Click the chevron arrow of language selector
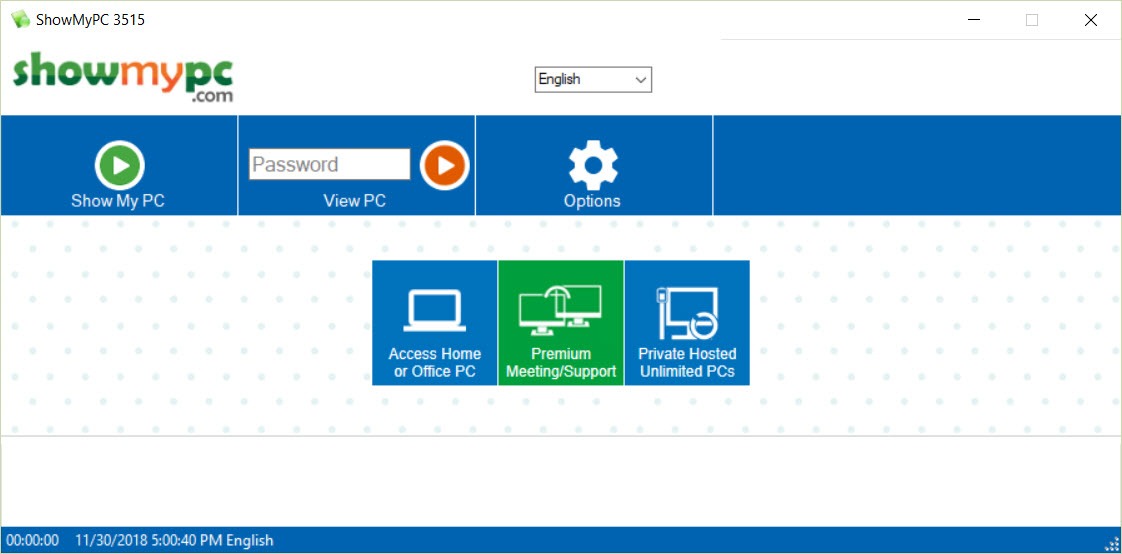Viewport: 1122px width, 554px height. click(x=640, y=79)
